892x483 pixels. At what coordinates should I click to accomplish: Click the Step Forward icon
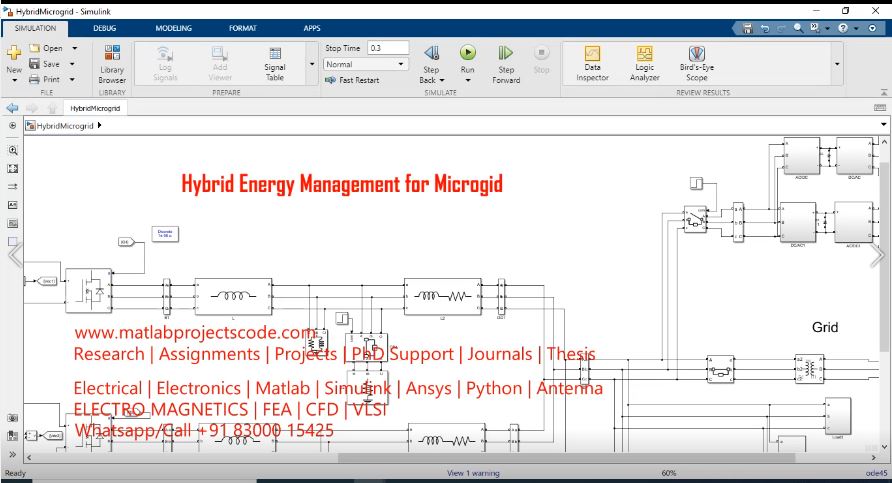pyautogui.click(x=506, y=53)
